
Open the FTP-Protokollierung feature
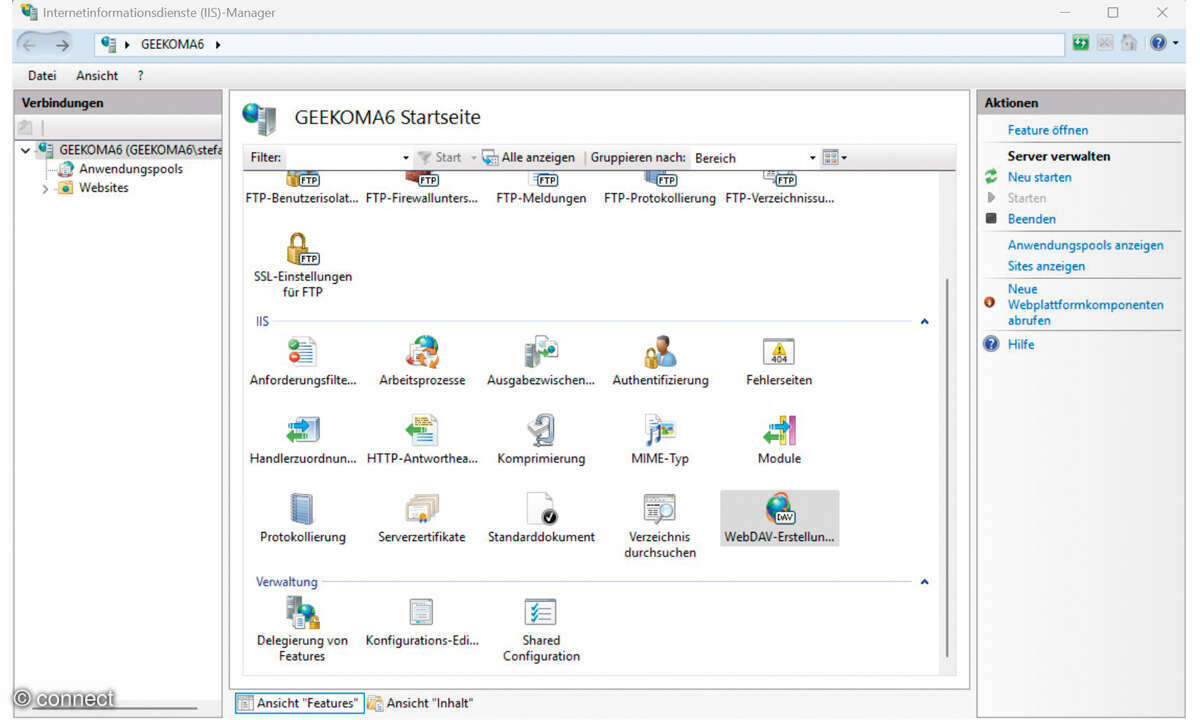click(x=660, y=187)
